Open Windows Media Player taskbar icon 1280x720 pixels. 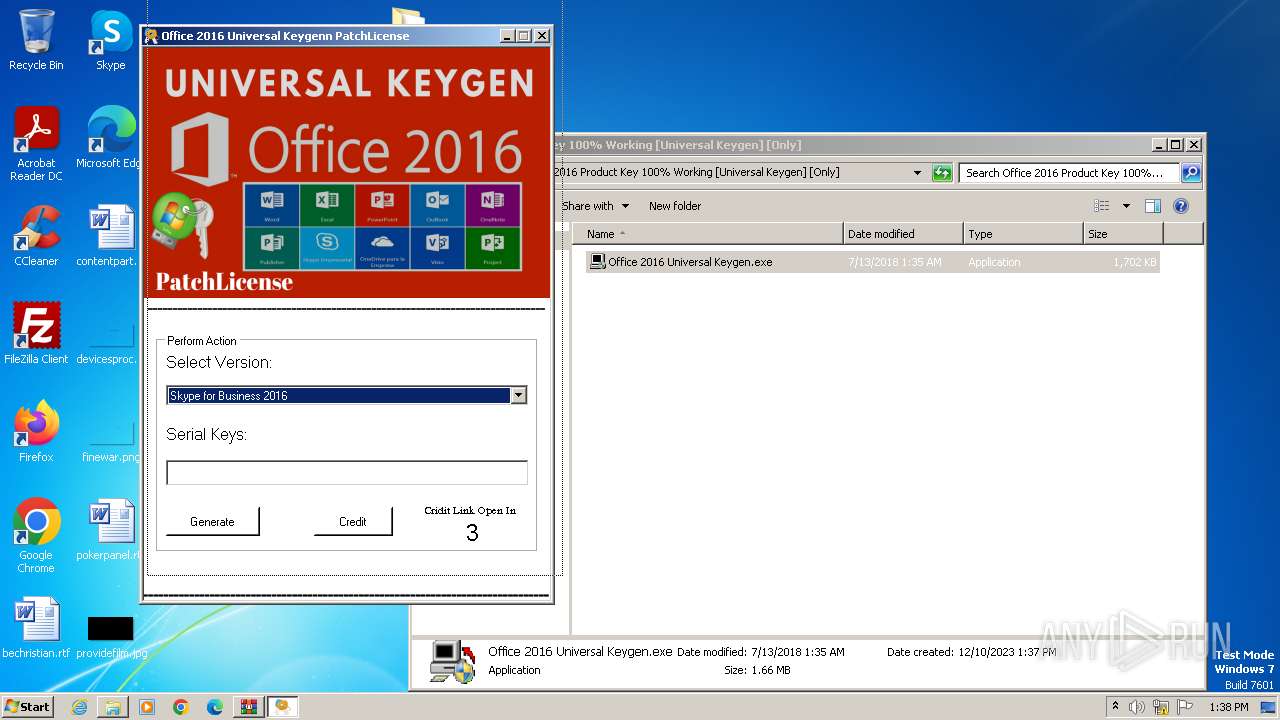pos(147,707)
